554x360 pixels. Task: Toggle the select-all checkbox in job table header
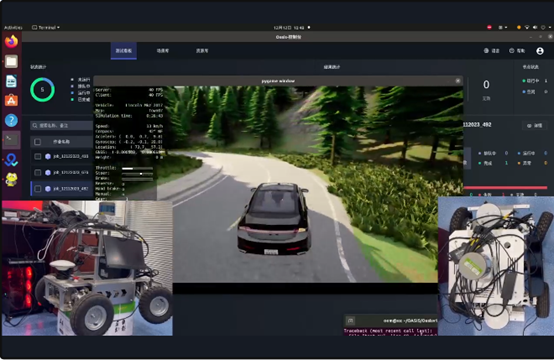[x=37, y=142]
